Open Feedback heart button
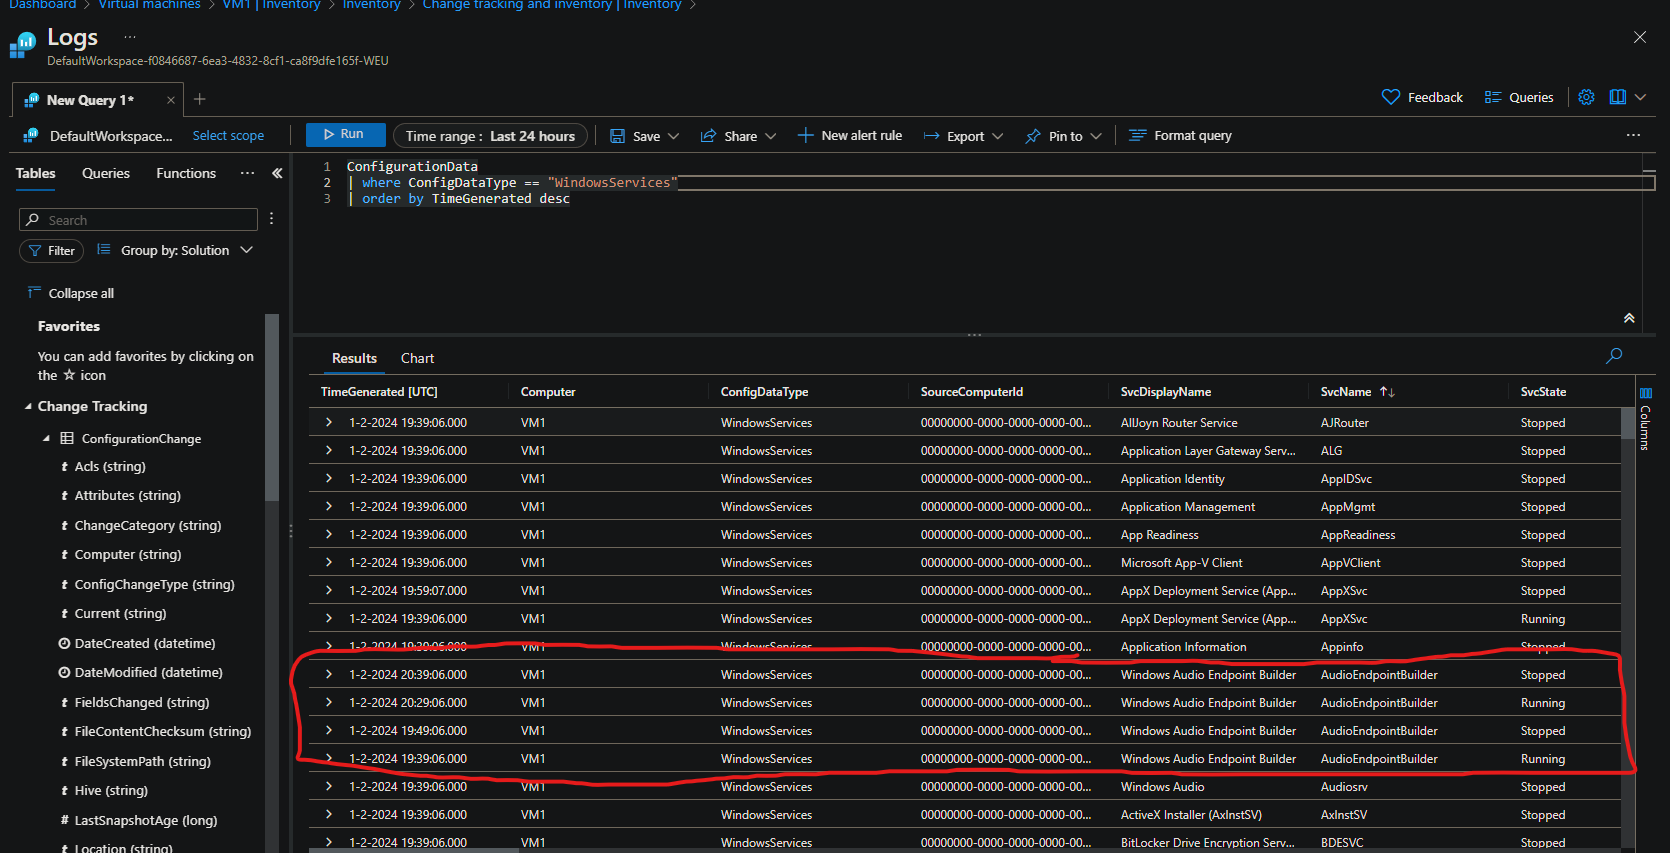 (1422, 97)
